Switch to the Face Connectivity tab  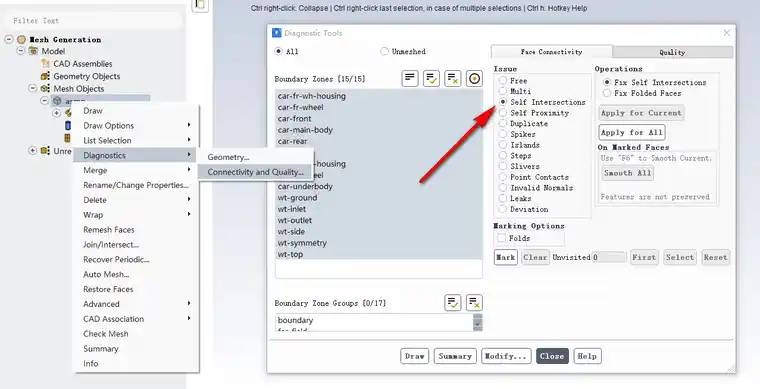pos(552,51)
